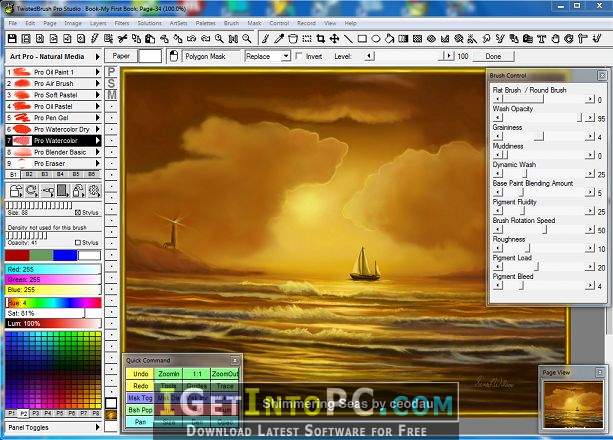This screenshot has width=613, height=440.
Task: Open the Layers menu
Action: pyautogui.click(x=98, y=23)
